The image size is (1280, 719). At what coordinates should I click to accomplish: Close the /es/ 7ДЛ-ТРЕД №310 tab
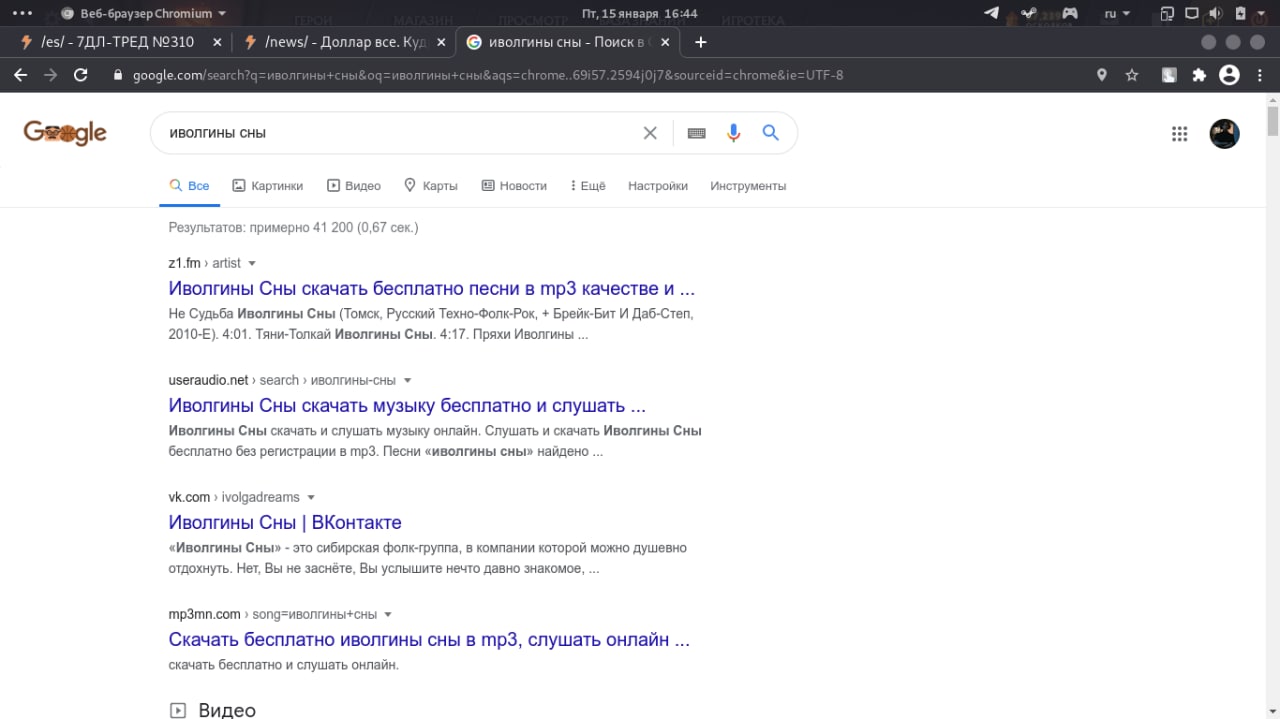216,42
